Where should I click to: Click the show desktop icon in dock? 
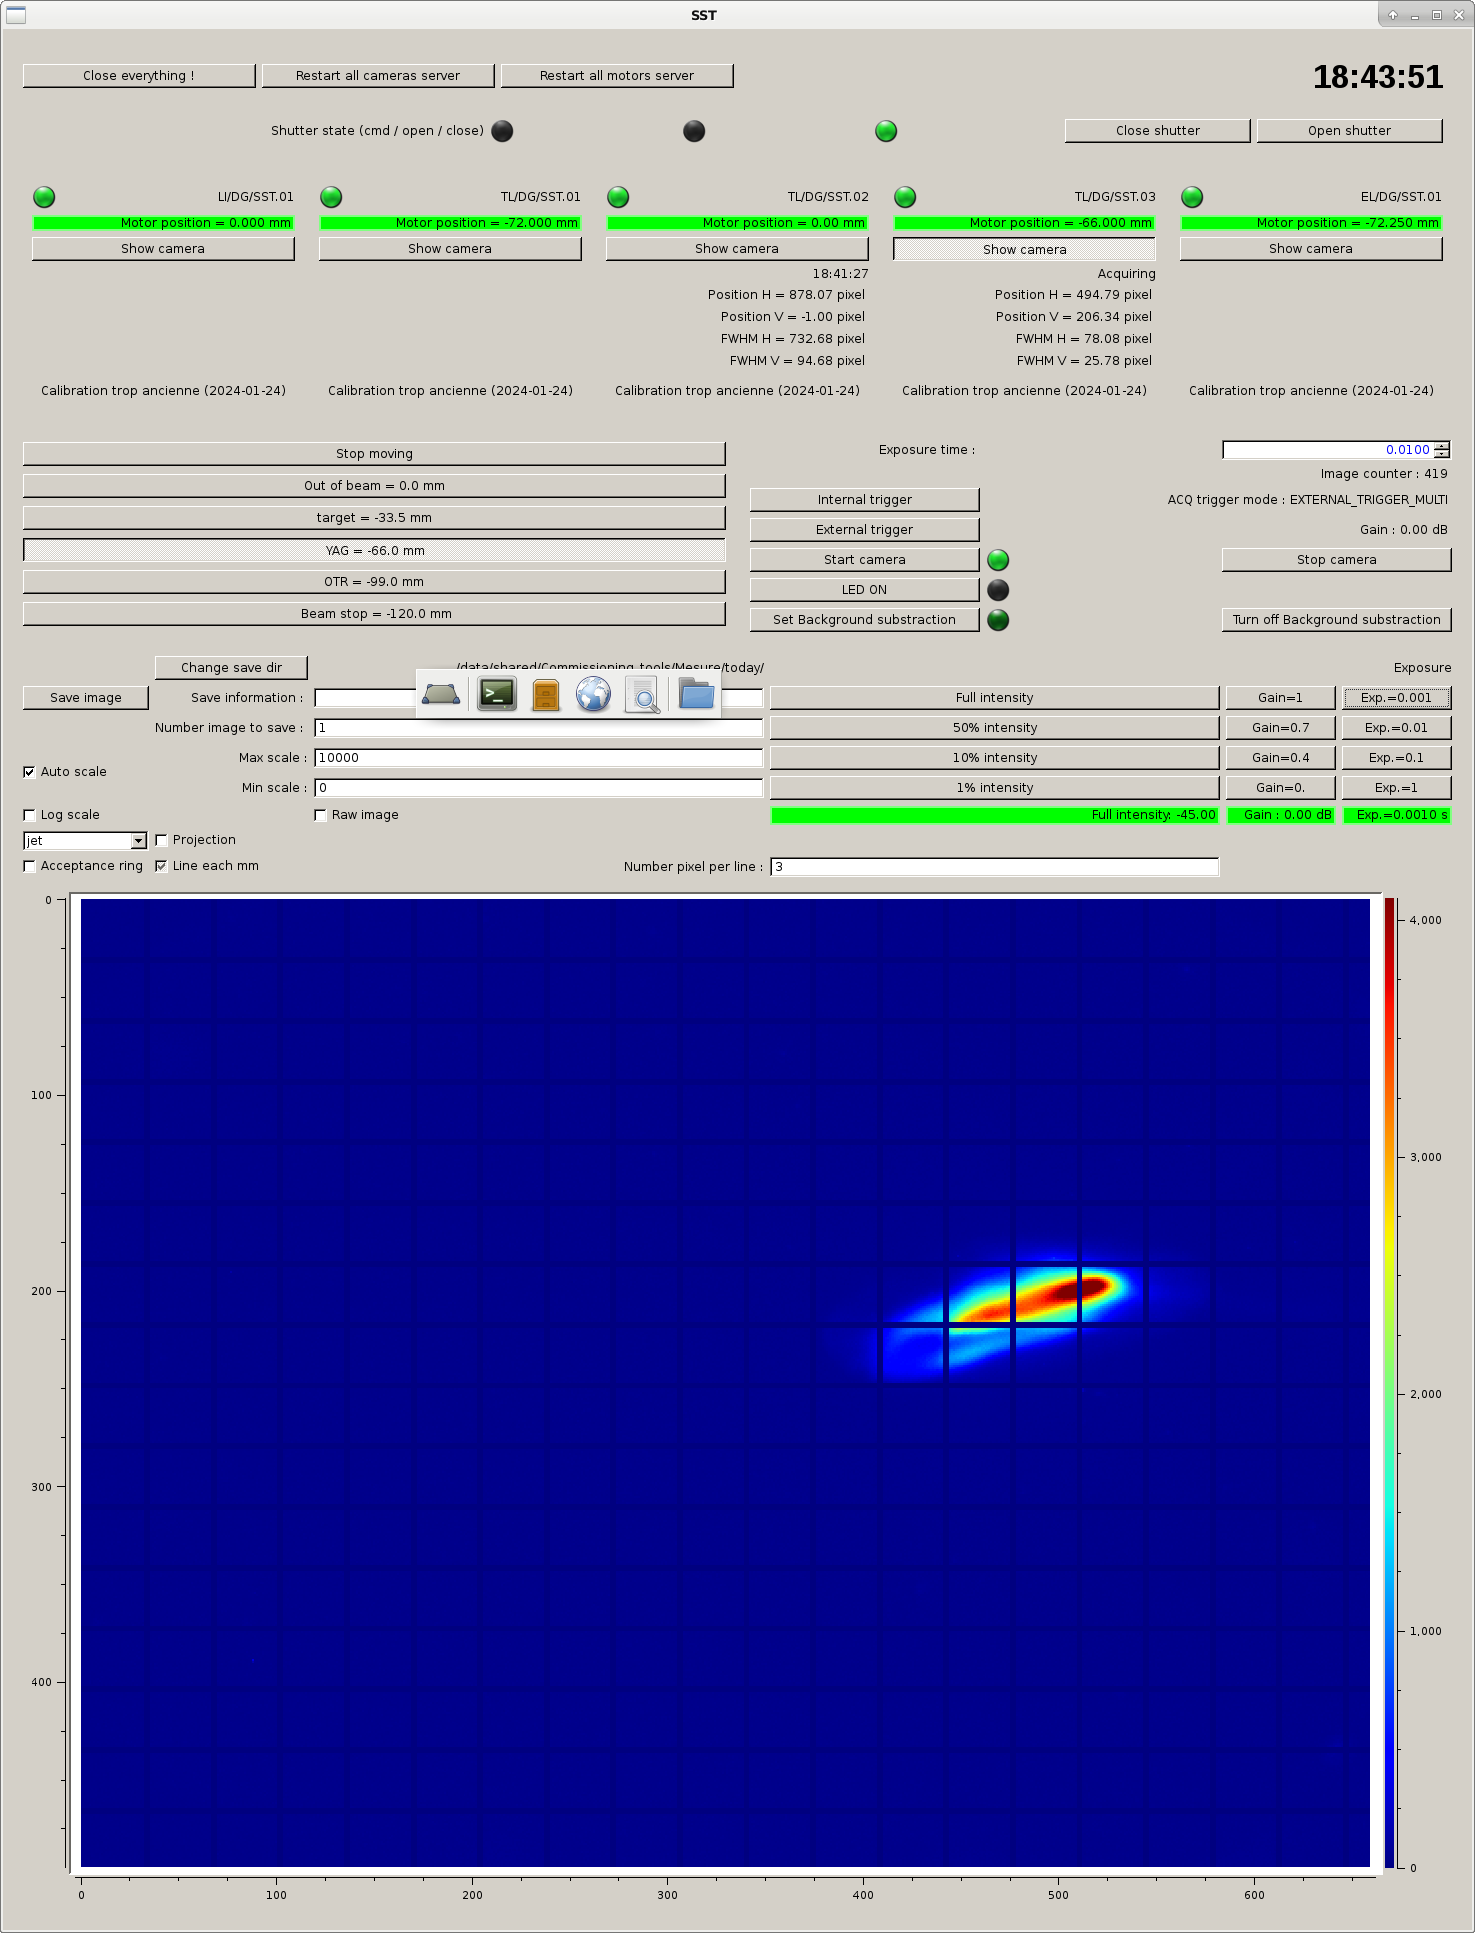441,694
